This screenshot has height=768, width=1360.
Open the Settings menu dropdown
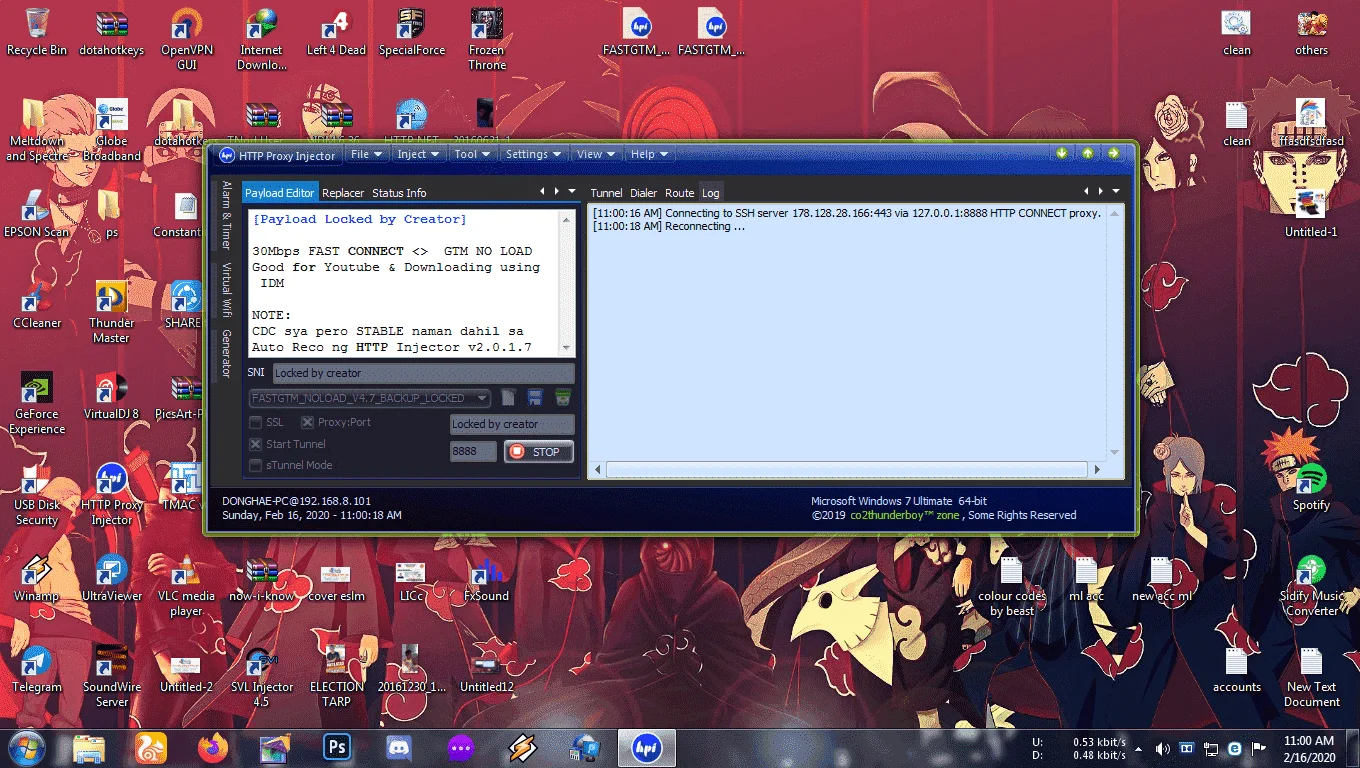tap(533, 154)
